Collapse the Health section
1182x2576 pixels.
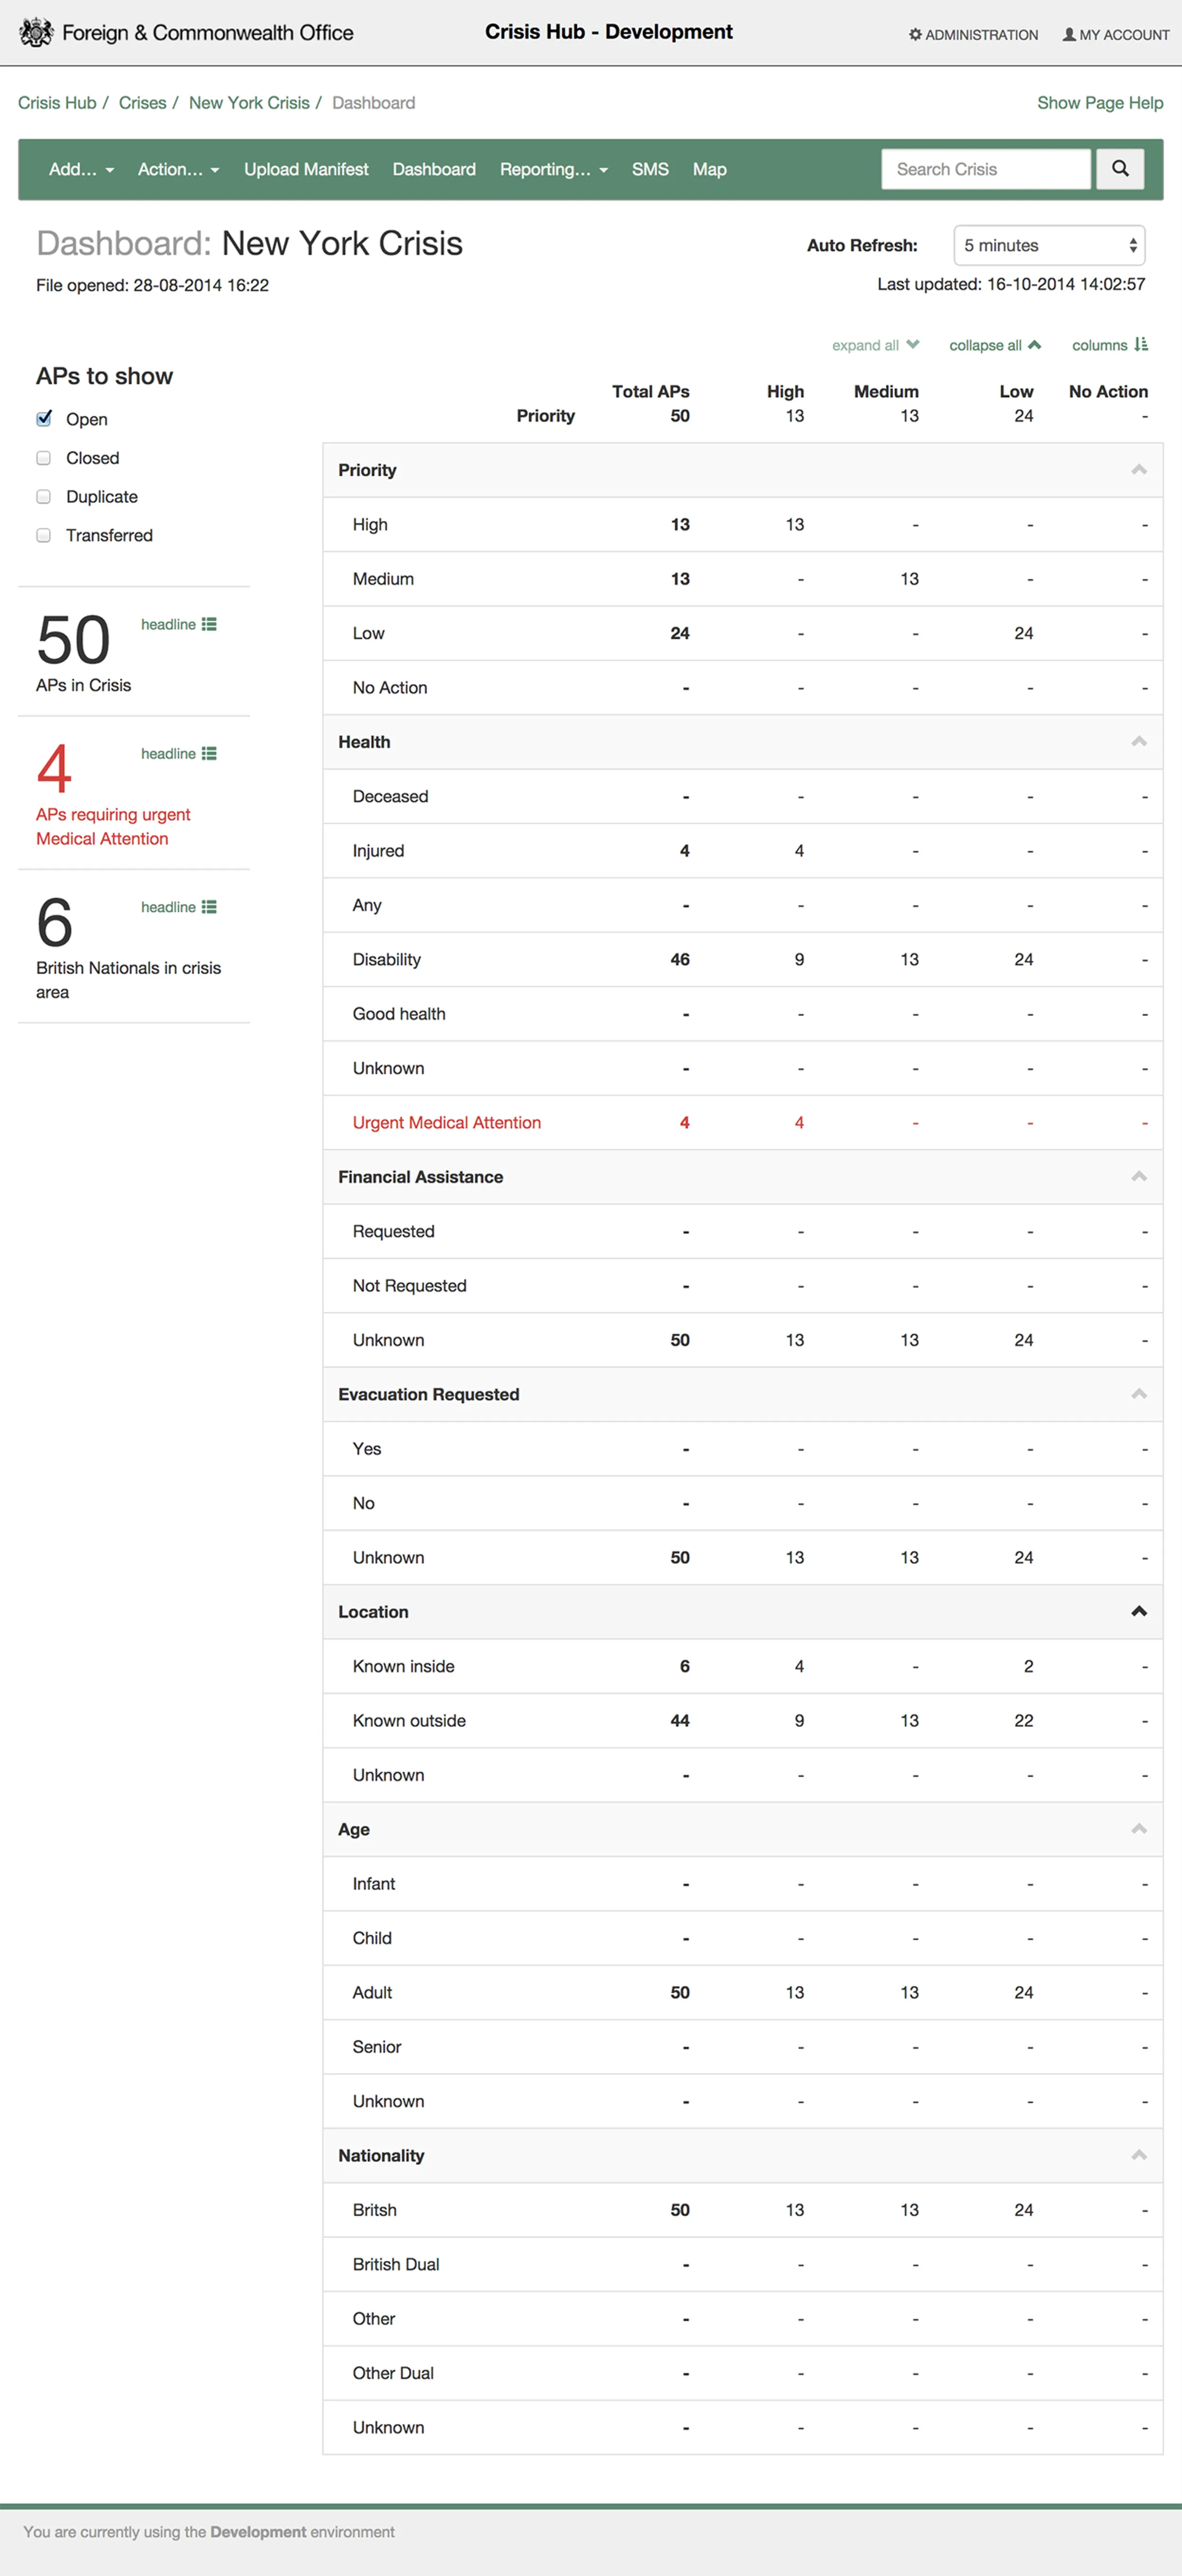[1139, 742]
